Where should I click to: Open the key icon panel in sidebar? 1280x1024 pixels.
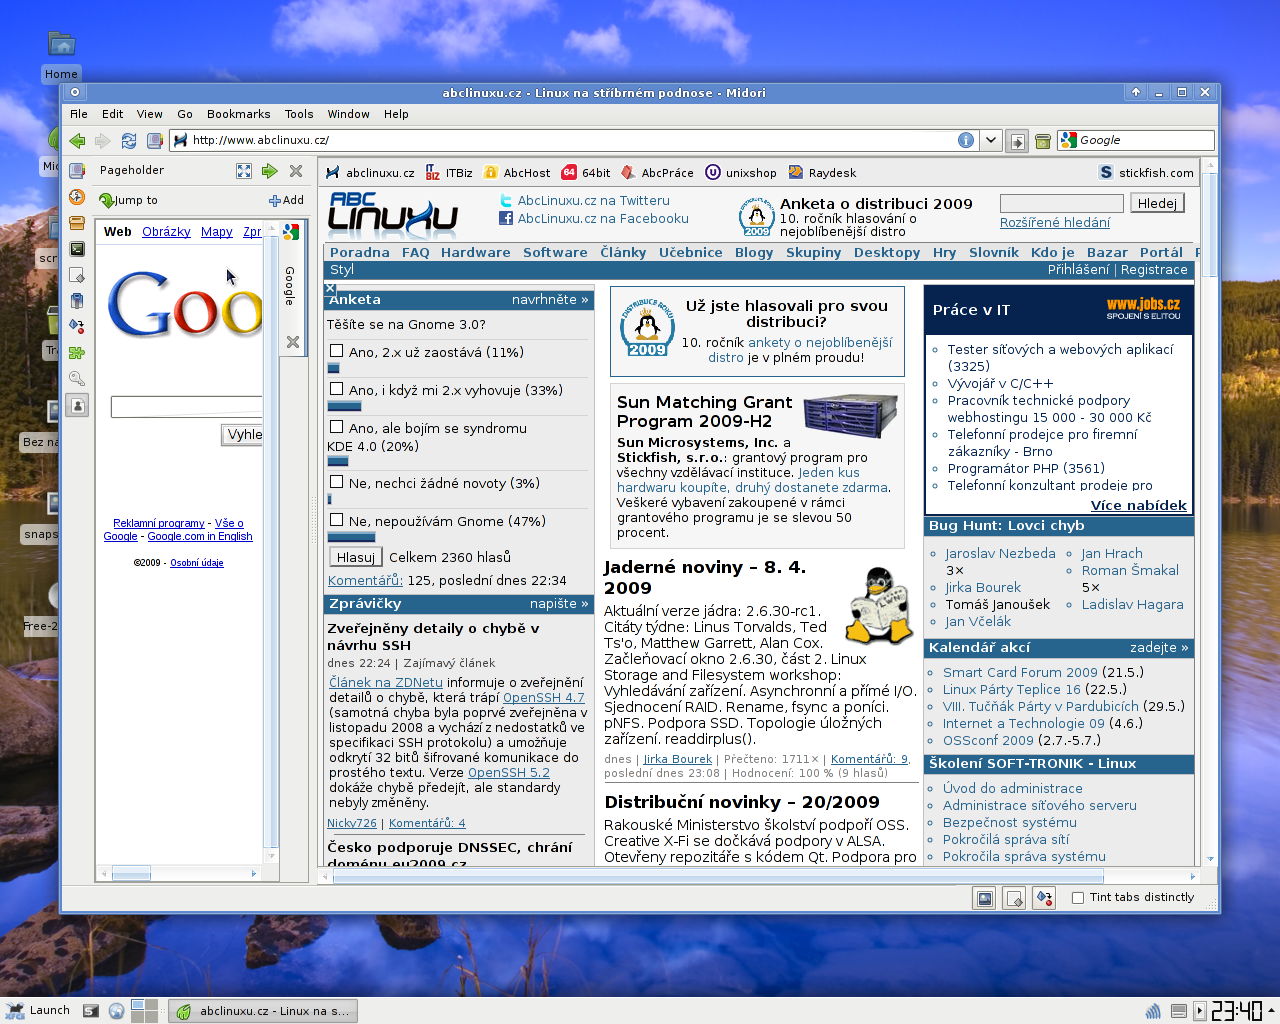point(77,379)
